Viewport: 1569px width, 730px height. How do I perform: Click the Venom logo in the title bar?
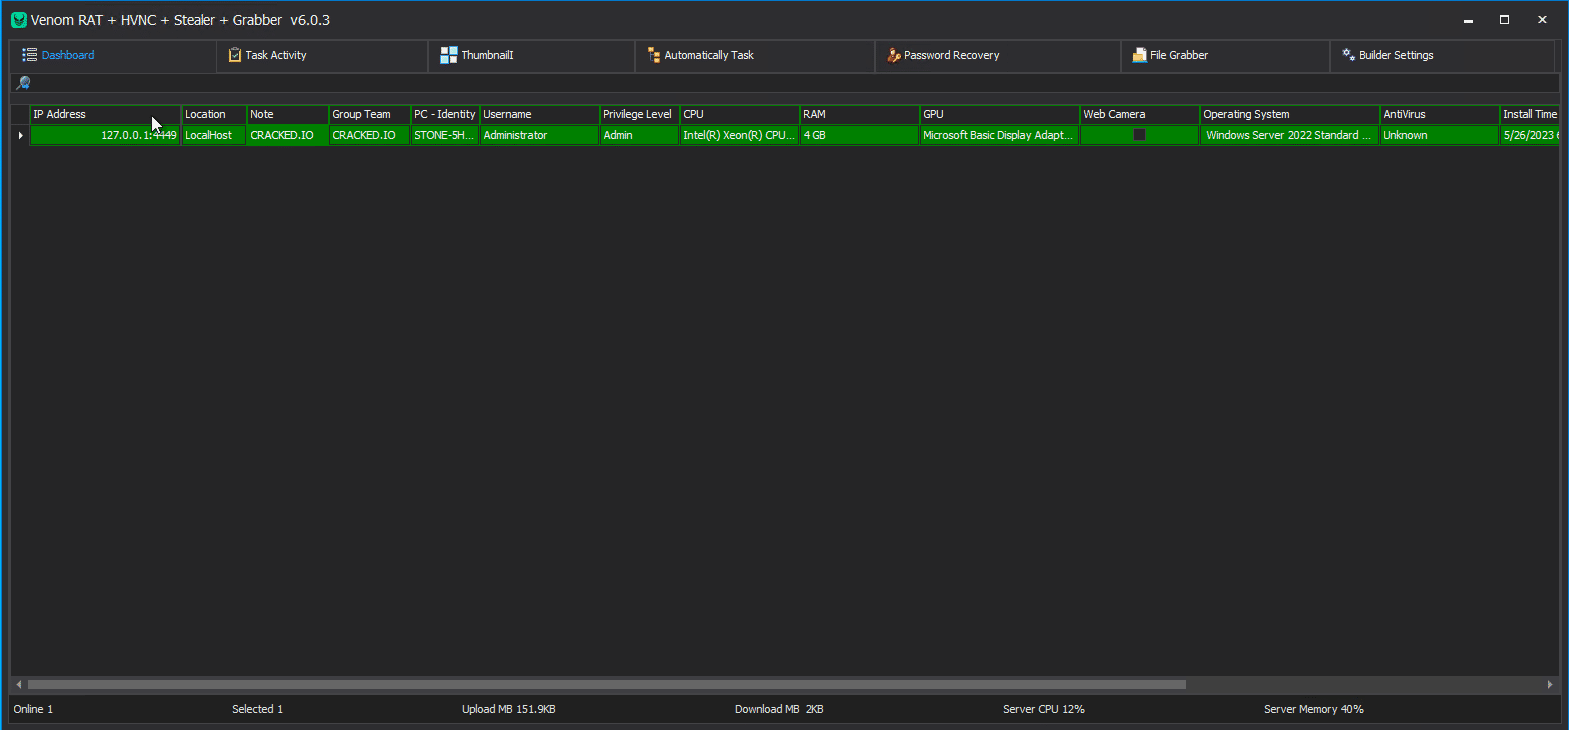point(19,20)
